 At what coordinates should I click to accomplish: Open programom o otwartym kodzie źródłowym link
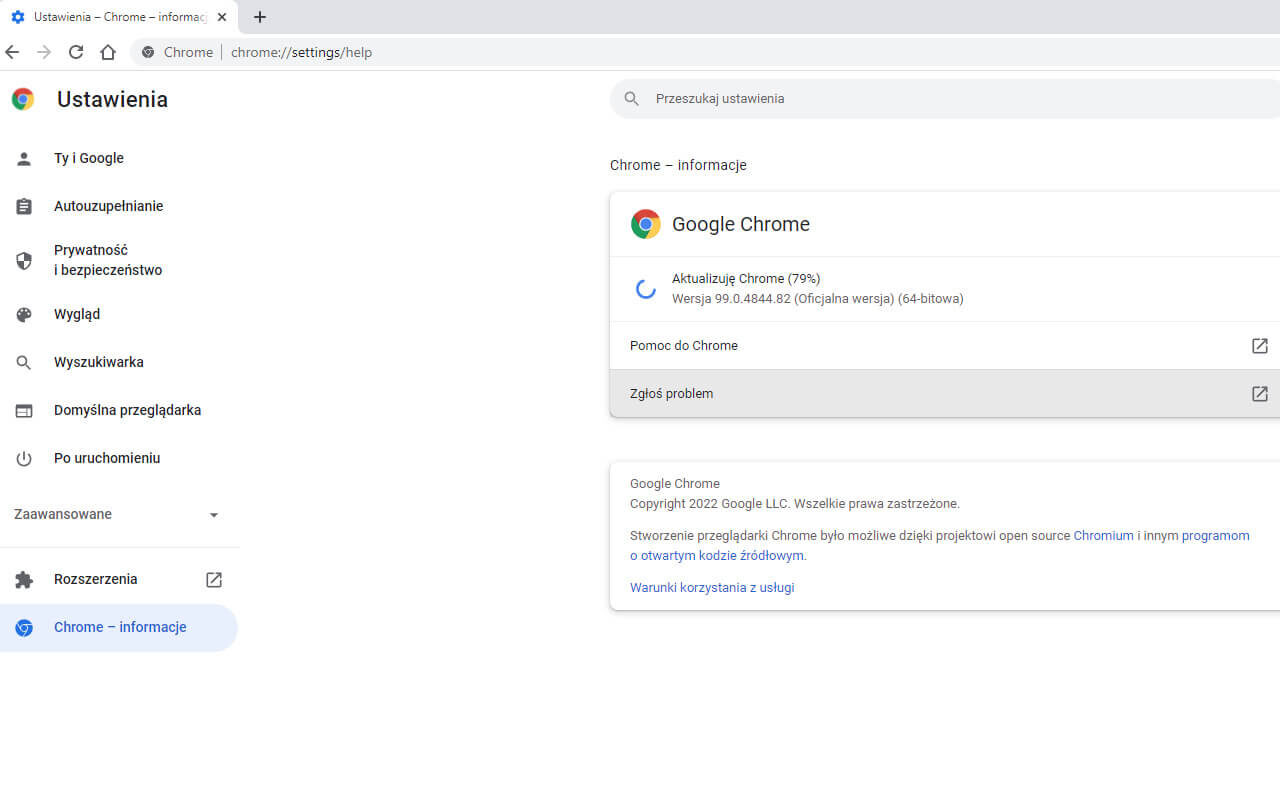click(x=1215, y=536)
